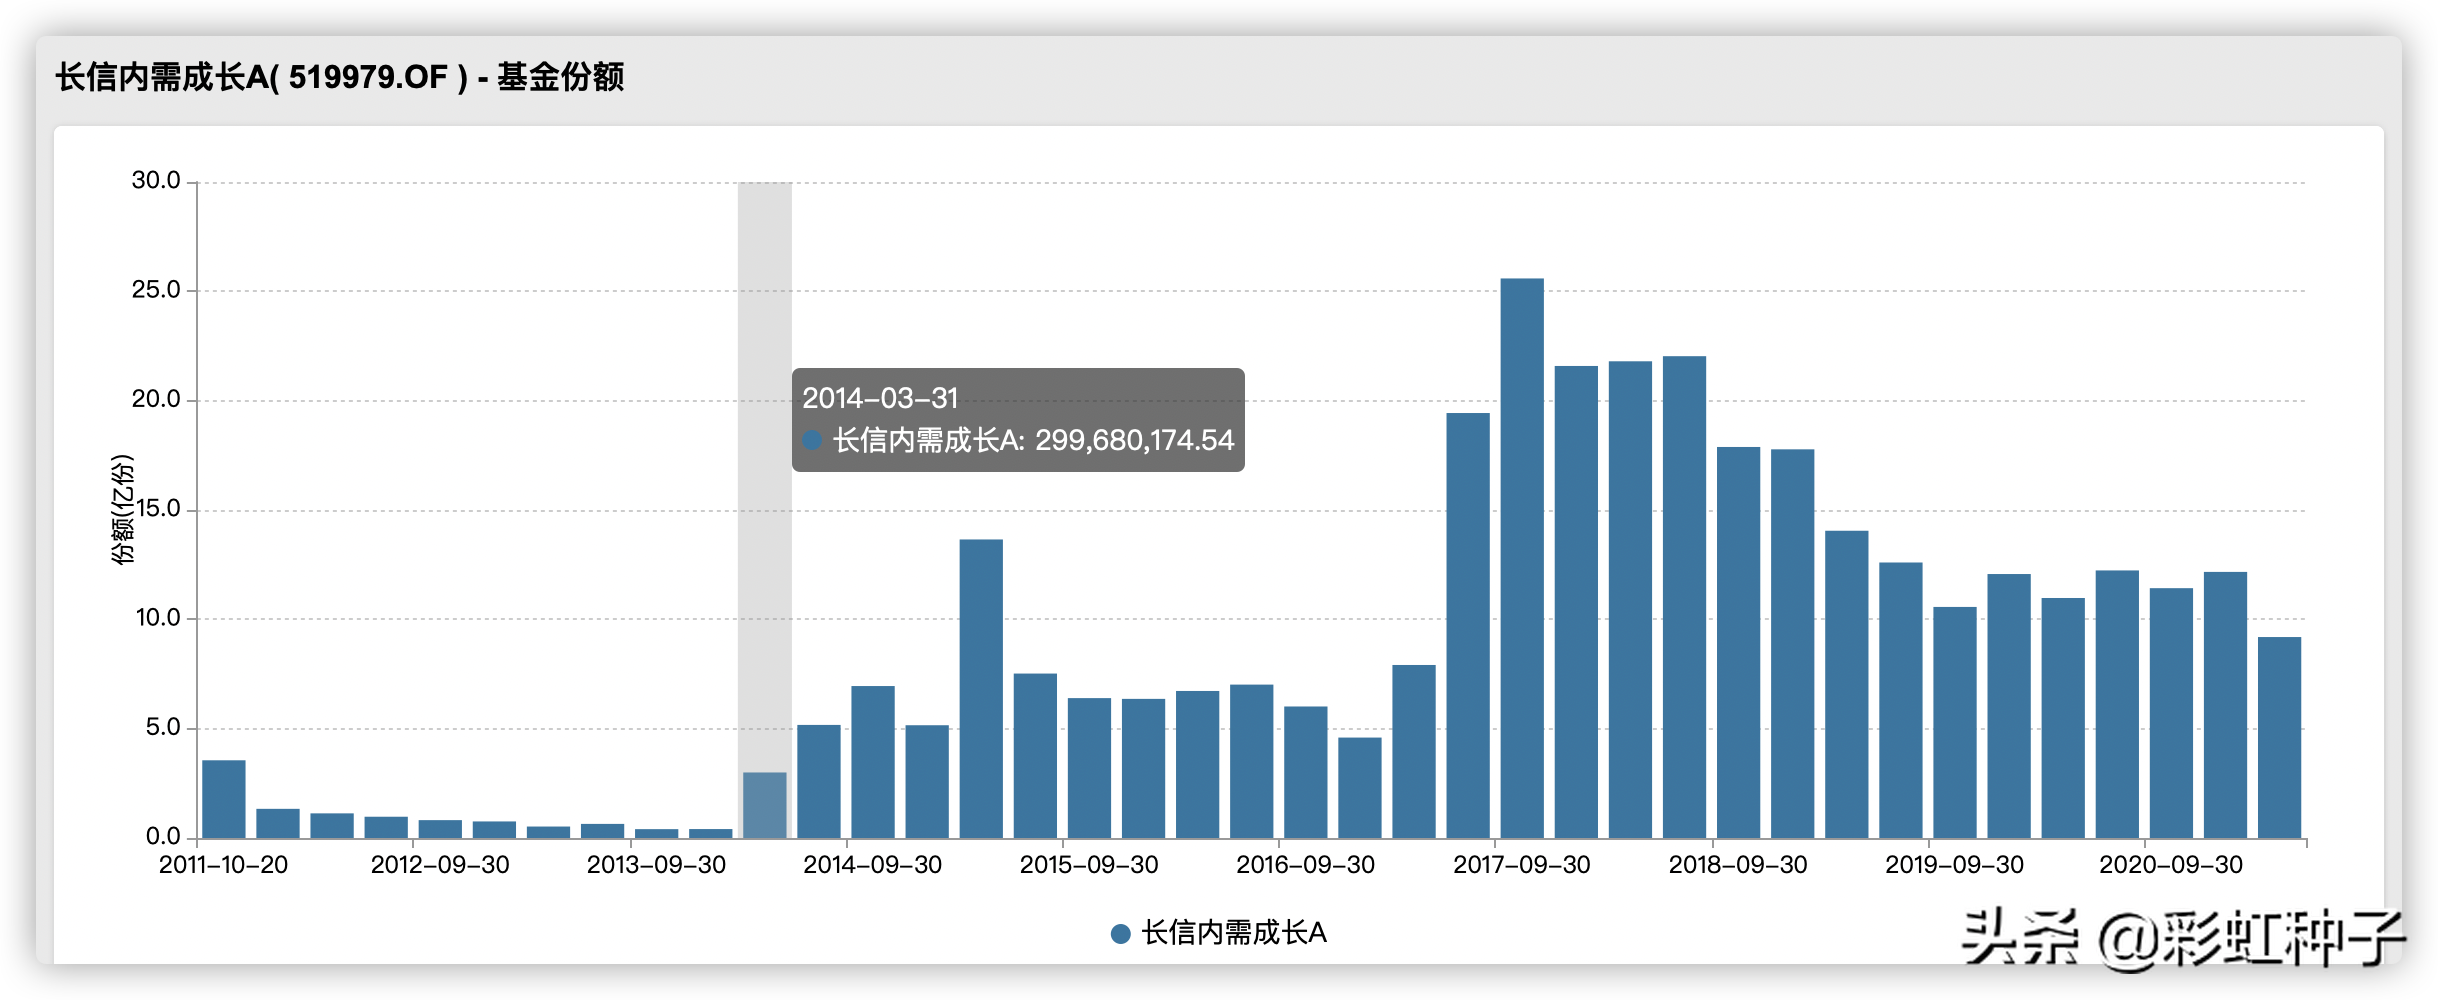The height and width of the screenshot is (1000, 2438).
Task: Click the 10.0 y-axis label
Action: click(x=158, y=618)
